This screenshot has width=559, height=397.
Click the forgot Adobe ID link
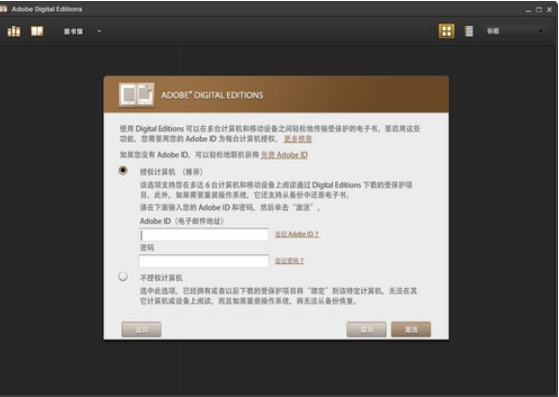click(297, 234)
